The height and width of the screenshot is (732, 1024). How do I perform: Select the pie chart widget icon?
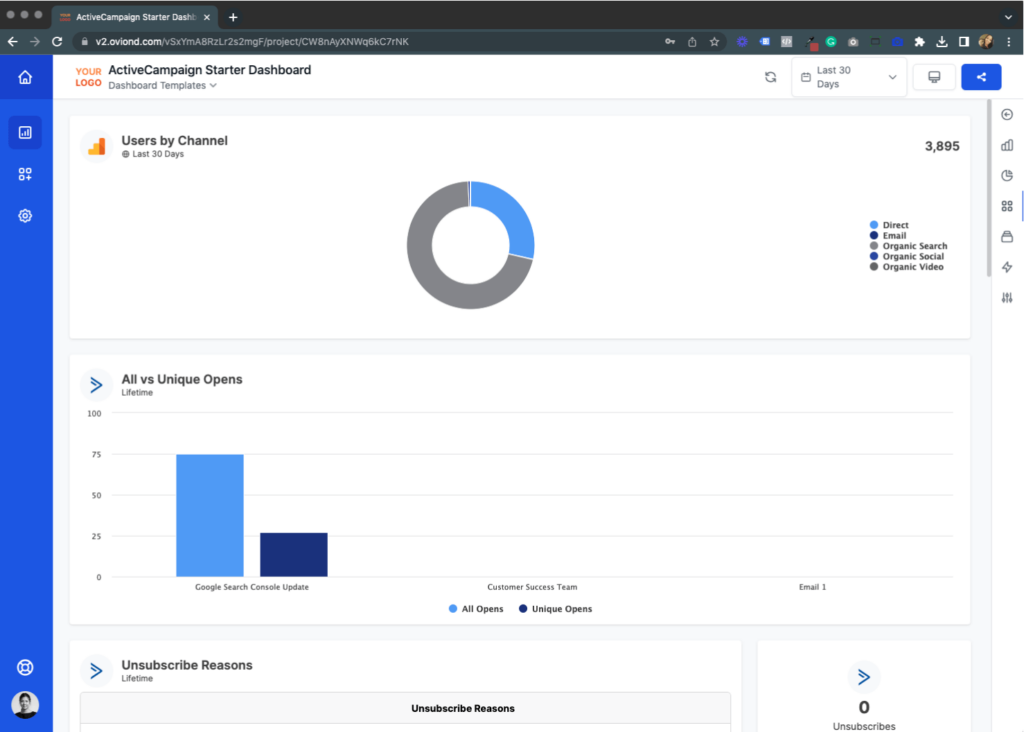tap(1007, 175)
